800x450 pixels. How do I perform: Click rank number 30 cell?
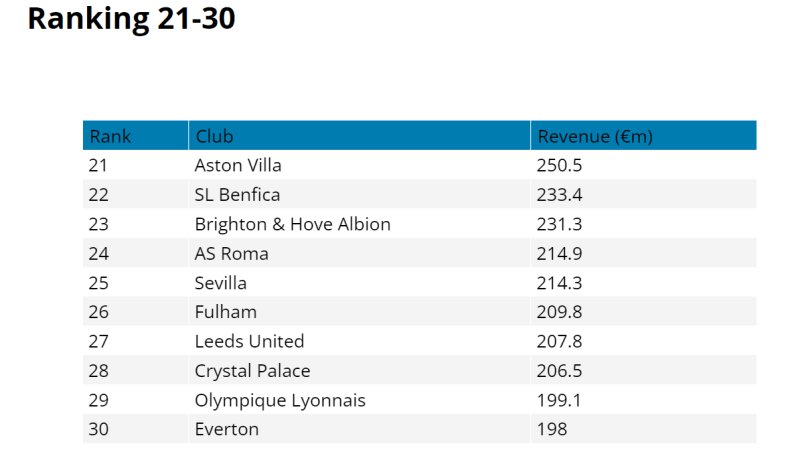(136, 429)
